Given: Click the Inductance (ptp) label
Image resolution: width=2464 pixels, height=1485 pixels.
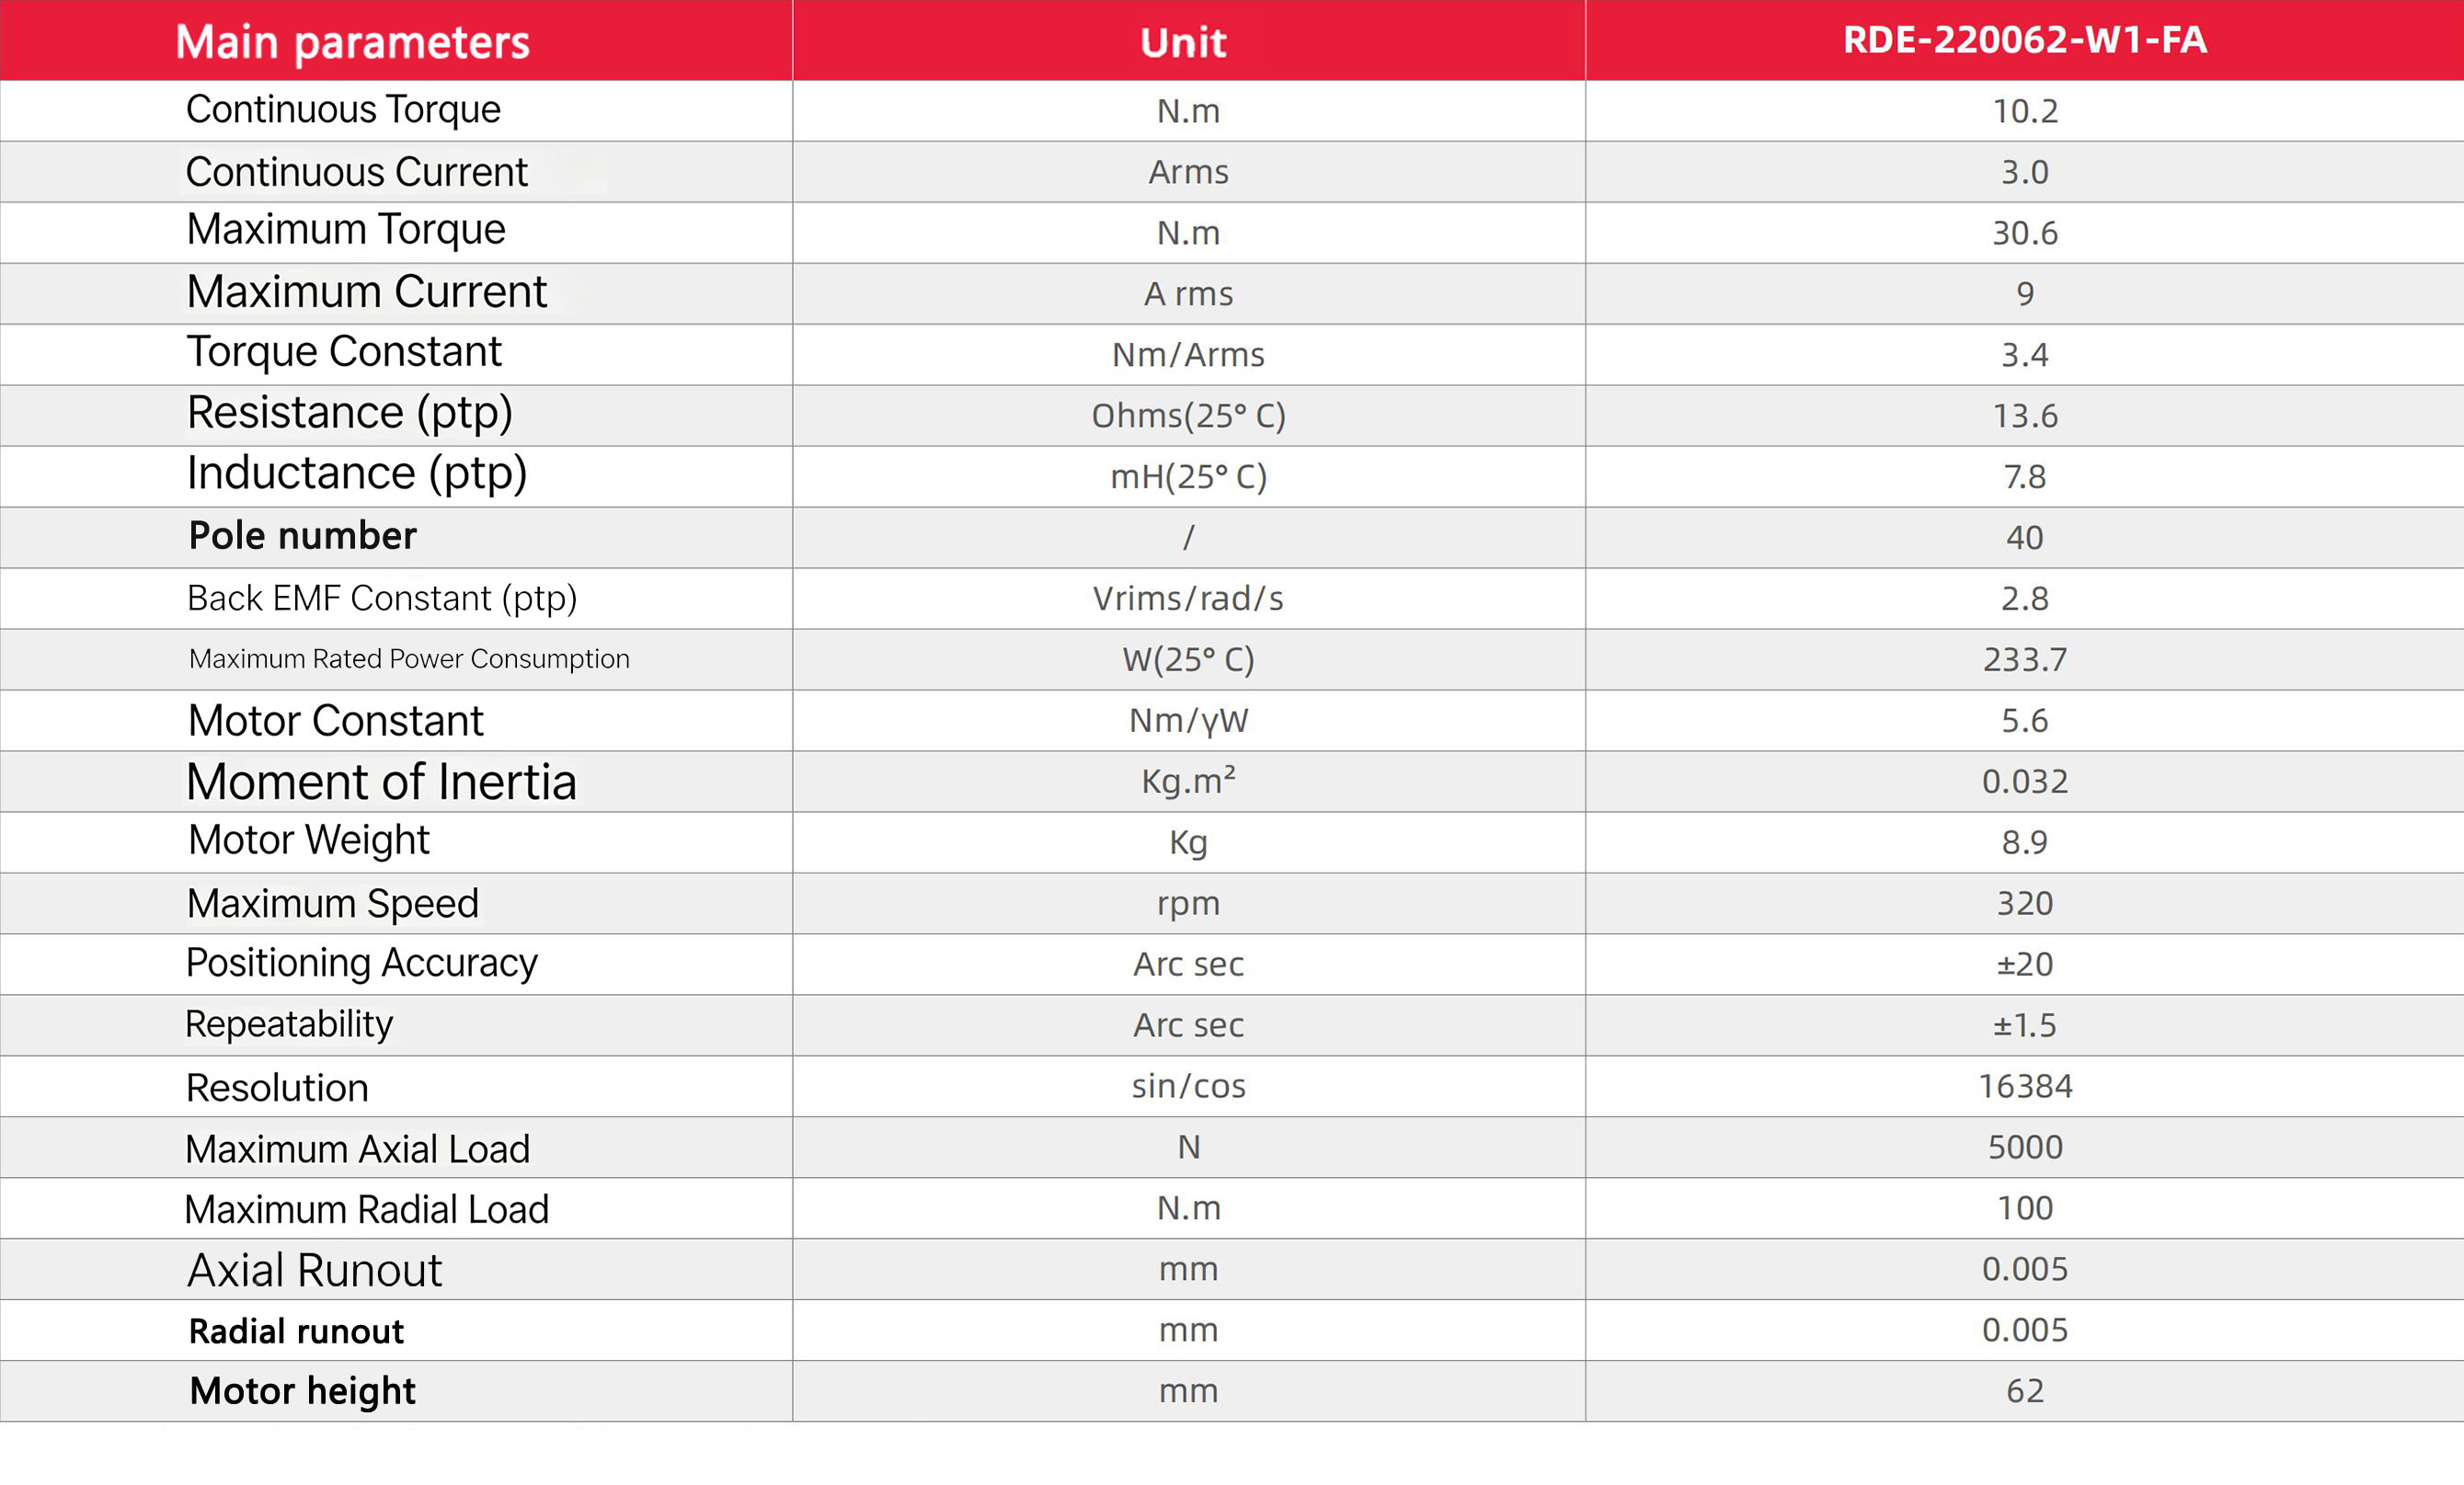Looking at the screenshot, I should pyautogui.click(x=357, y=473).
